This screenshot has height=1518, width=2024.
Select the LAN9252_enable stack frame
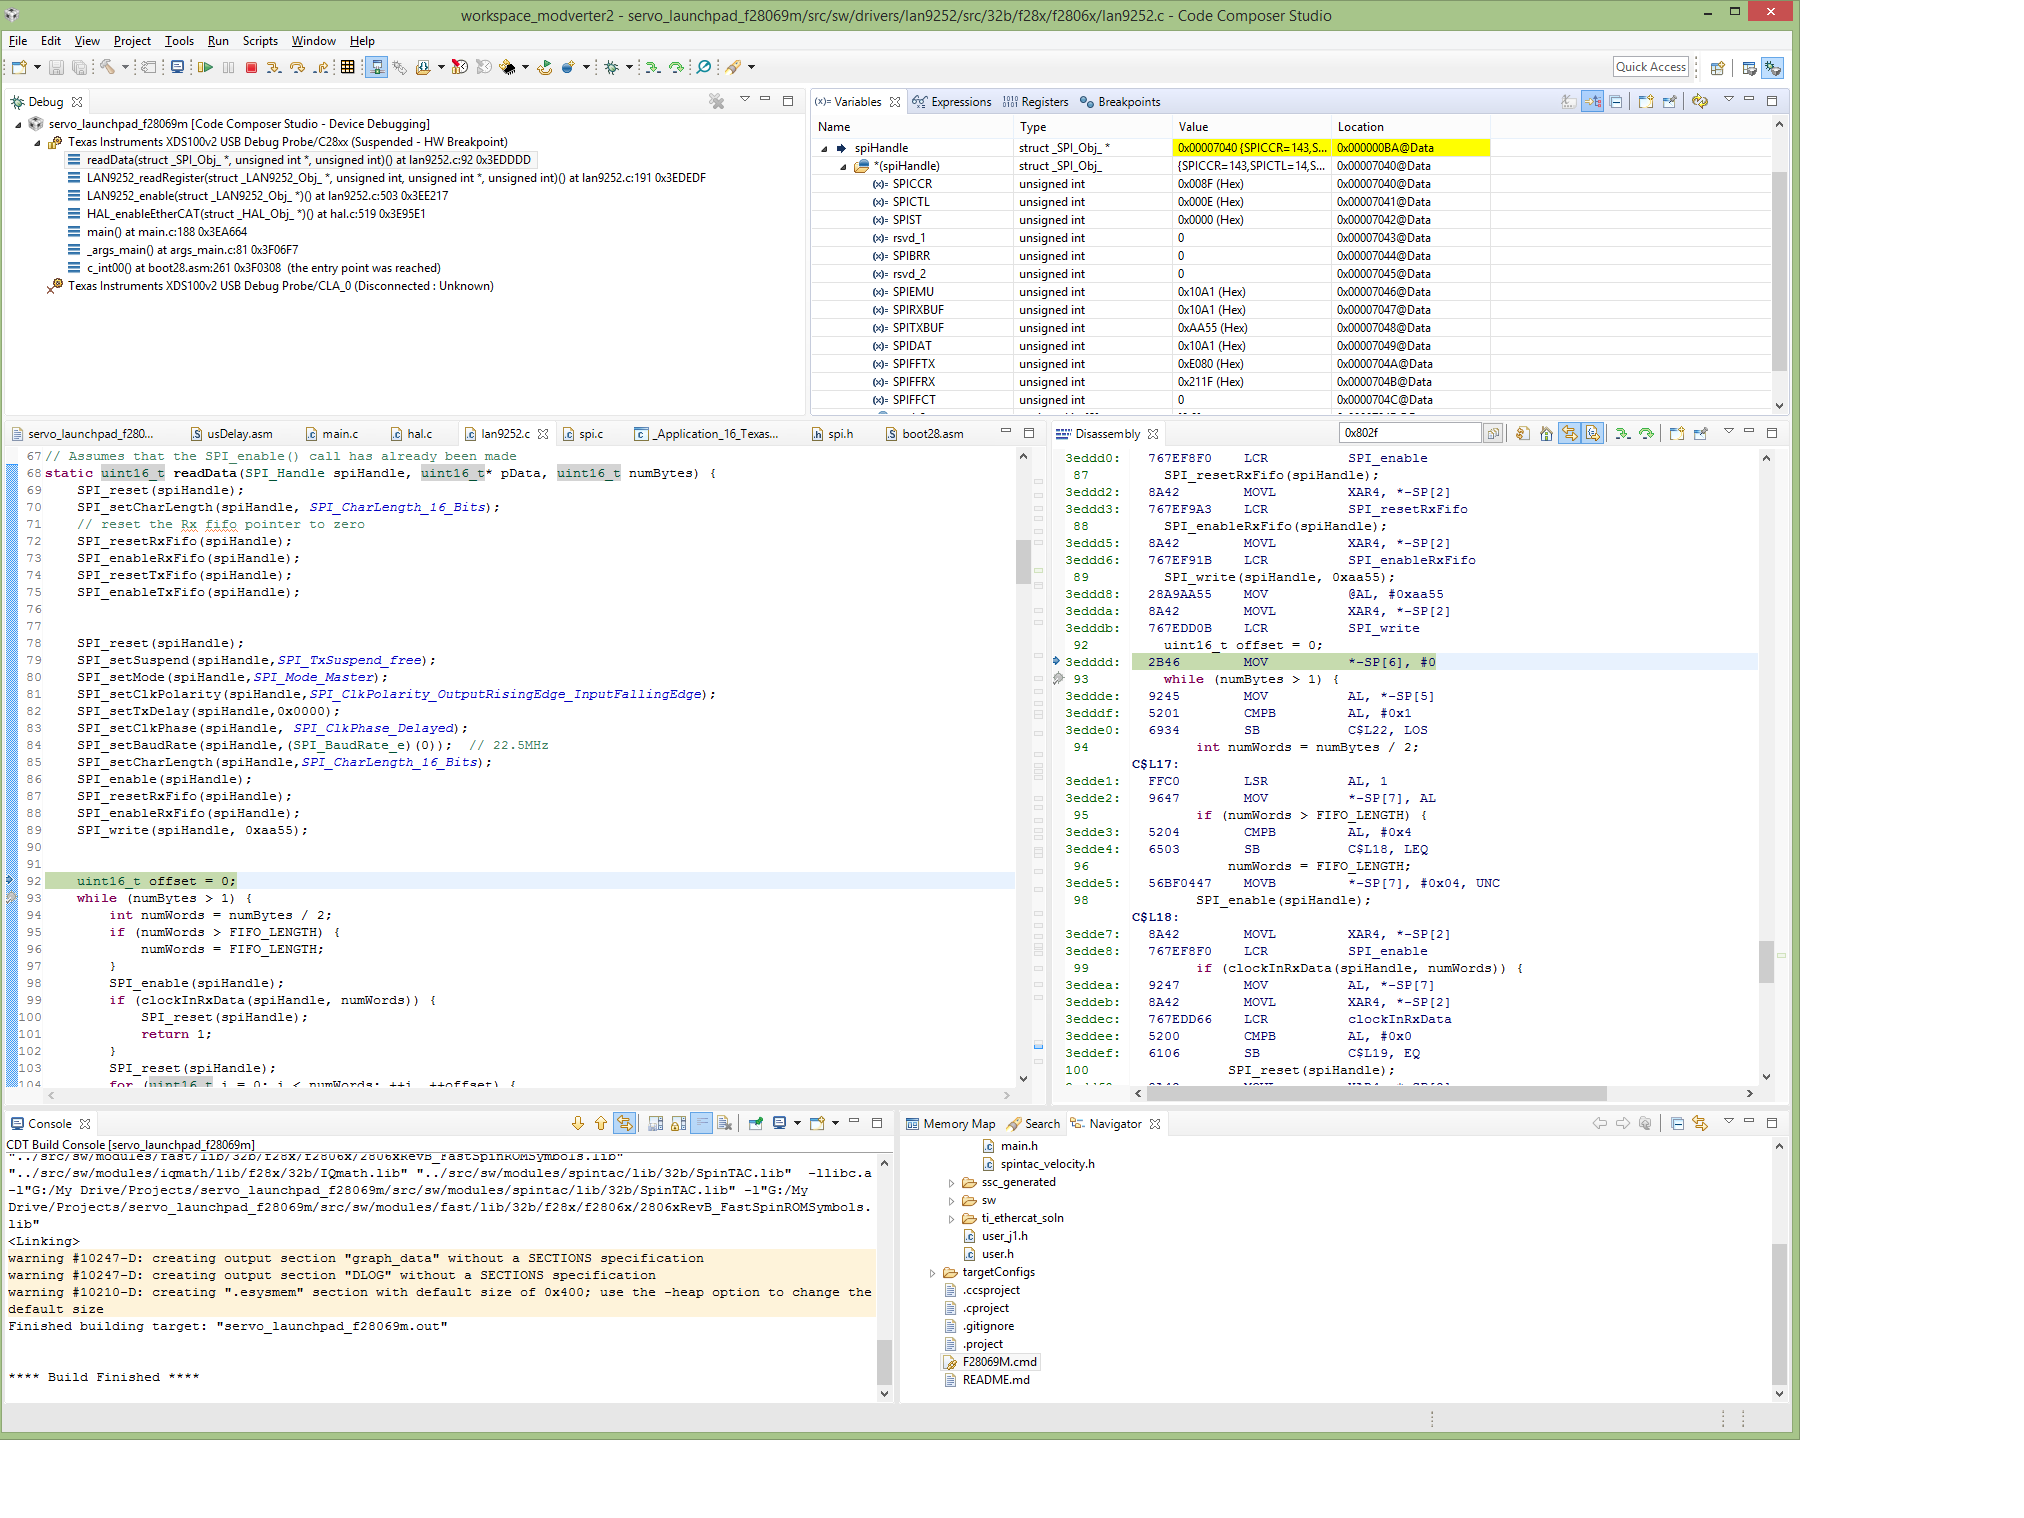pos(267,196)
